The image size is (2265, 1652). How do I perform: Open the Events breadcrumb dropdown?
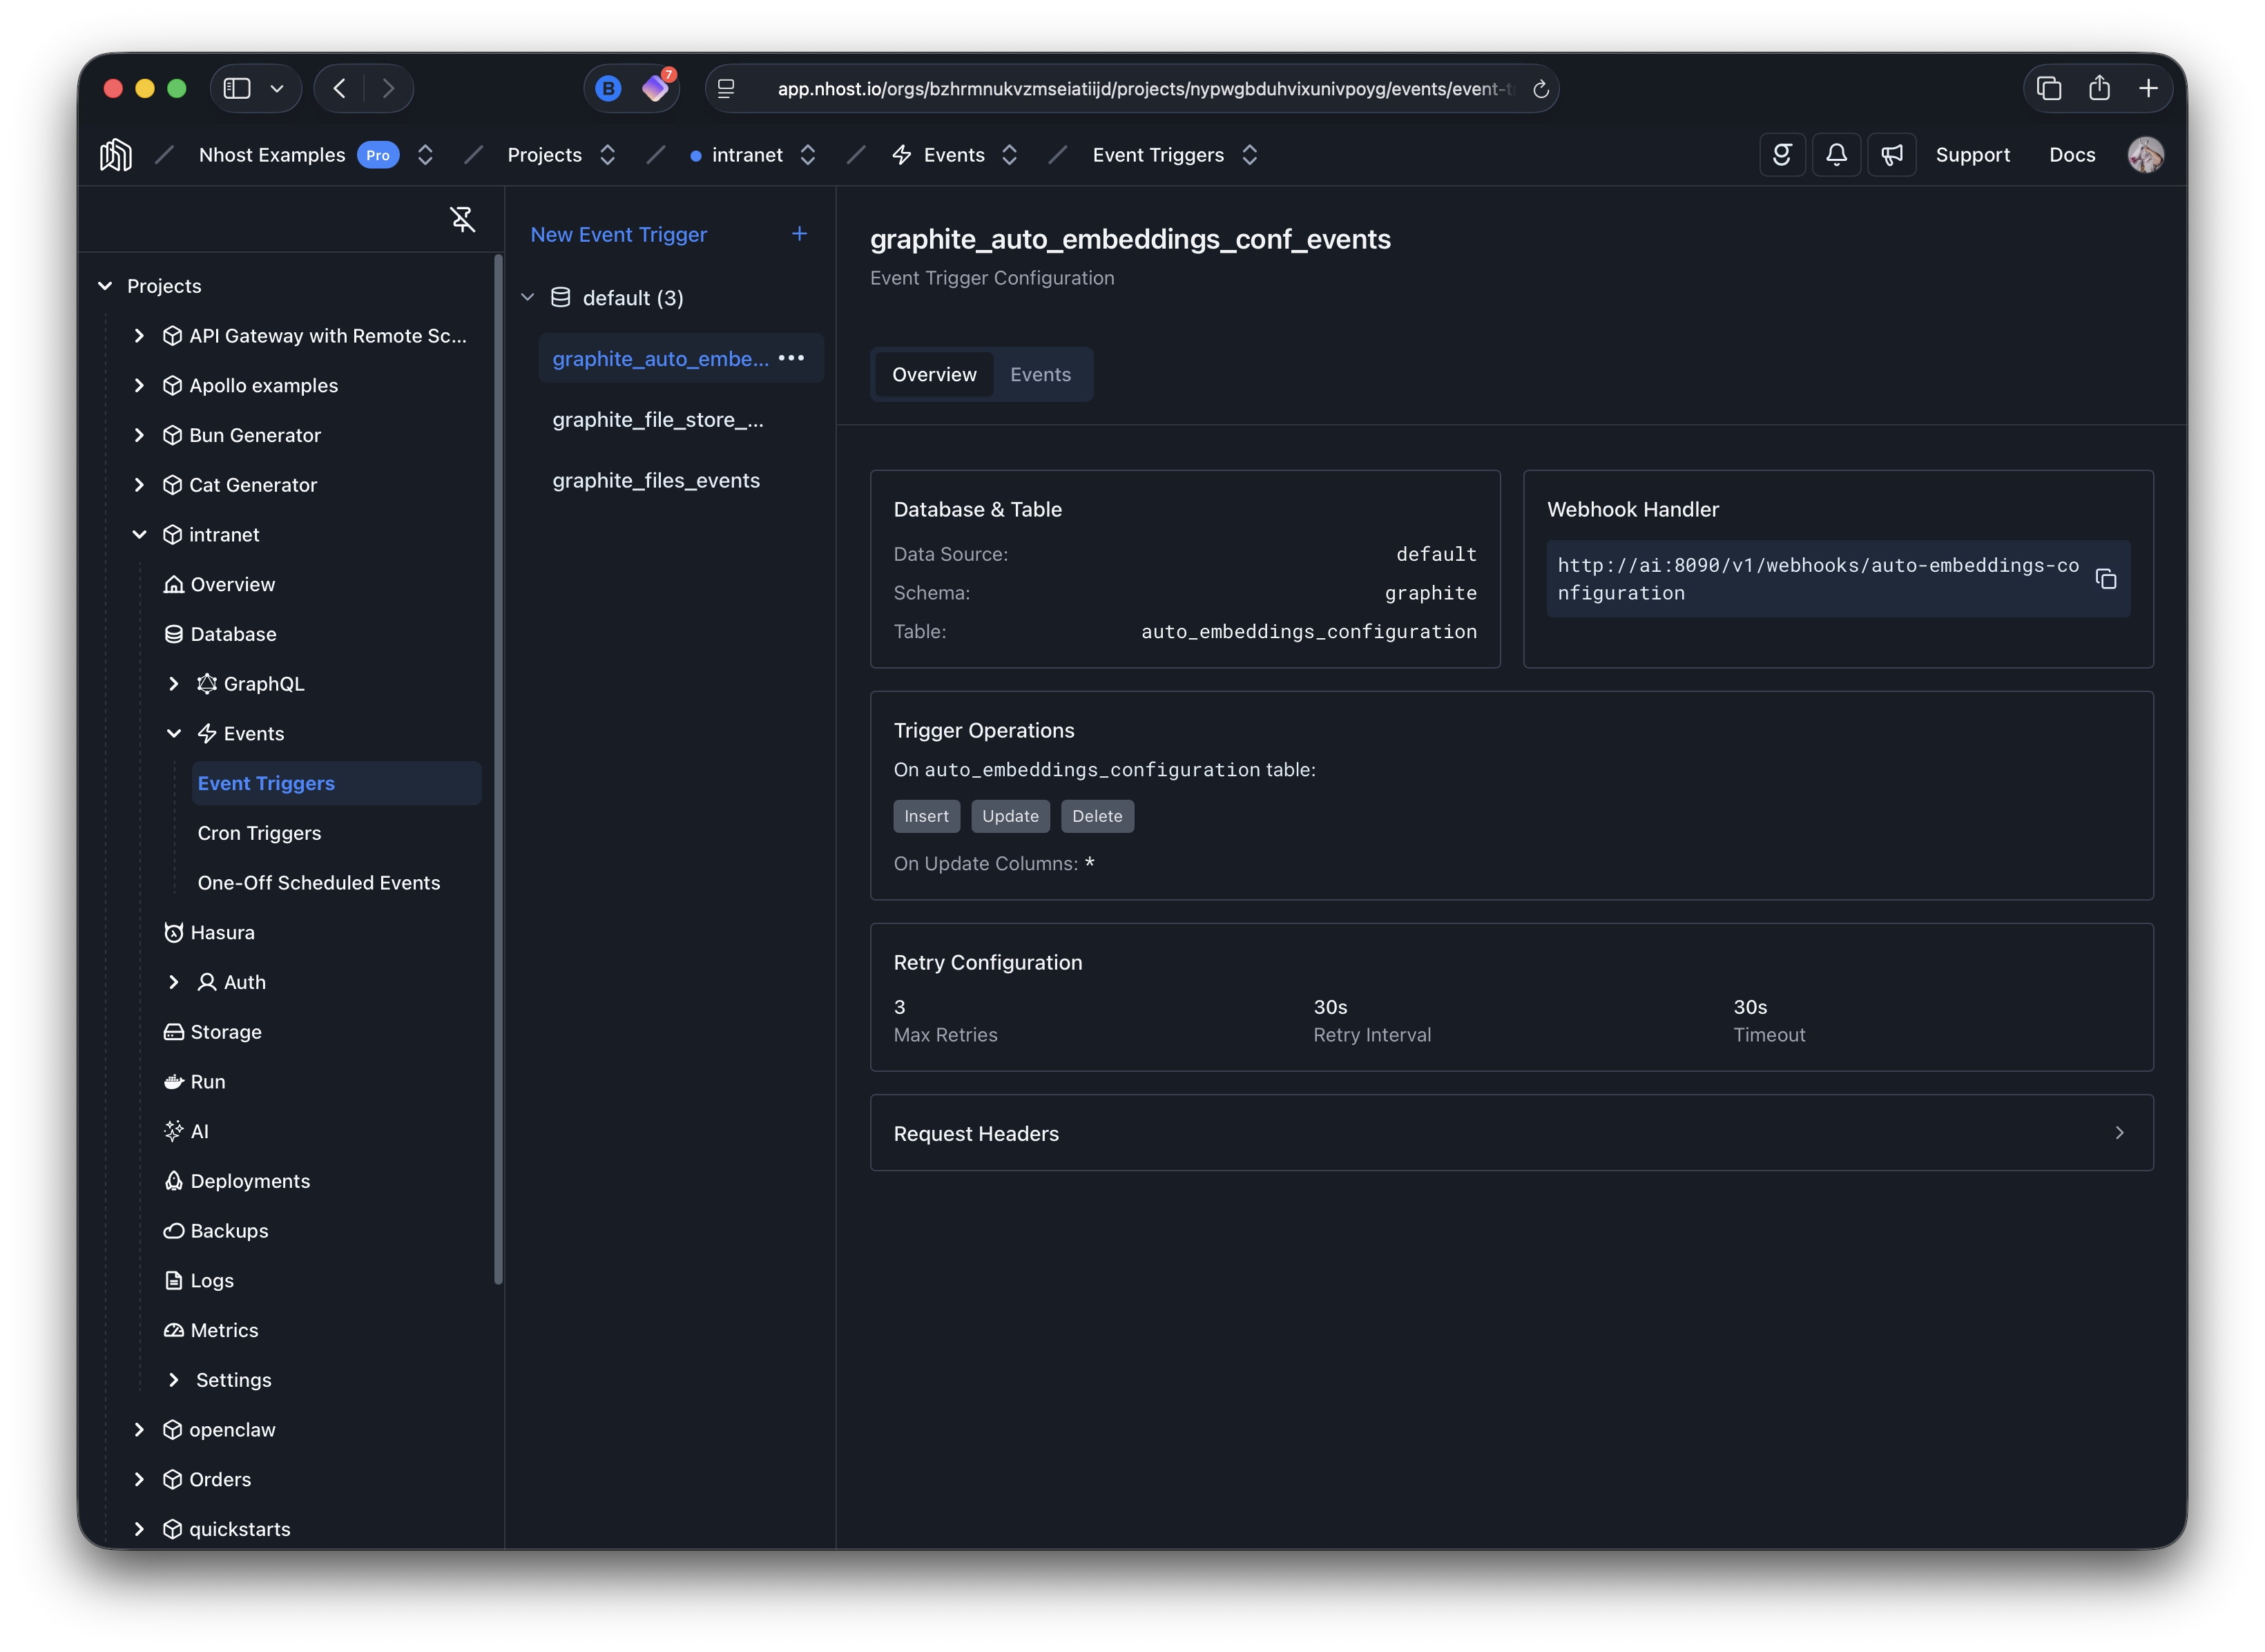click(x=1010, y=154)
